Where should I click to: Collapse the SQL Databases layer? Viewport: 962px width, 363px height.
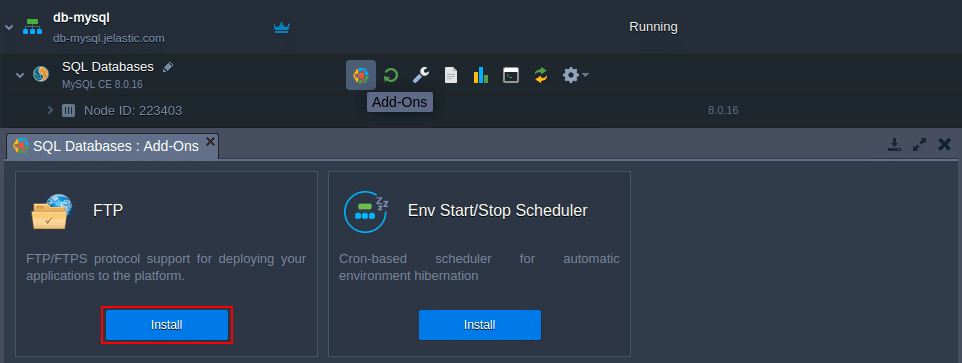20,75
